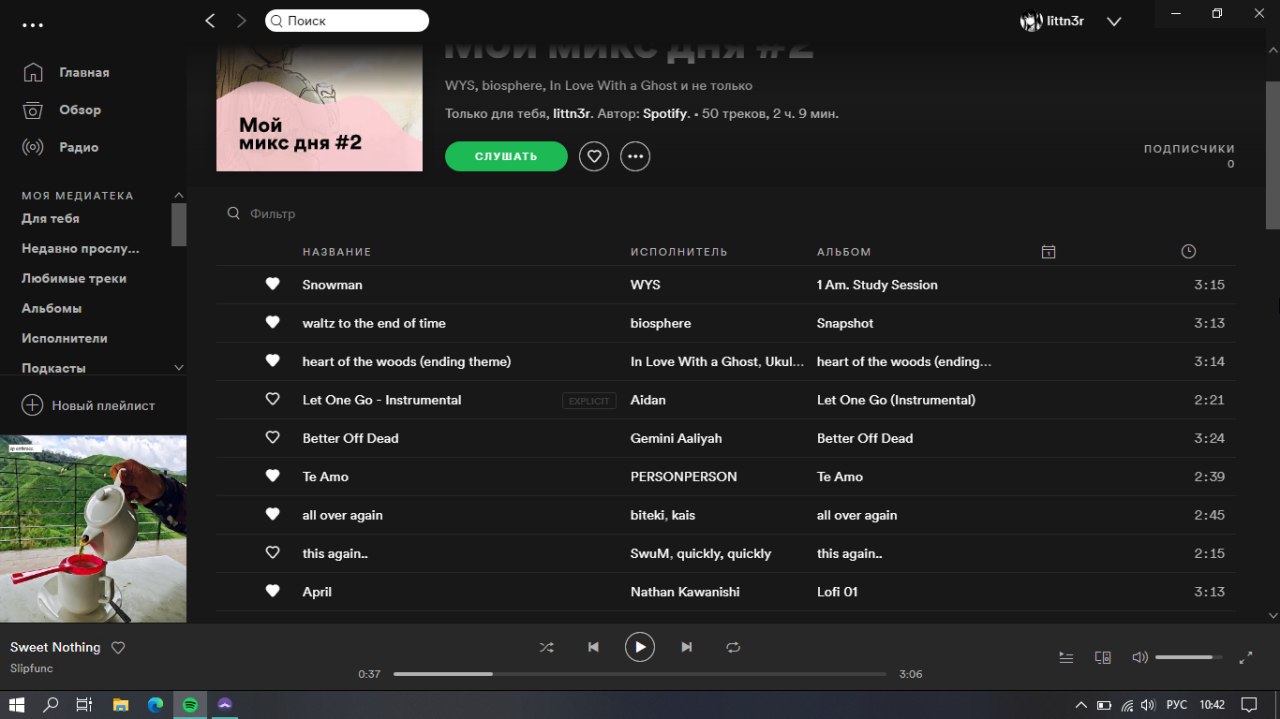Sort by the duration clock icon
Viewport: 1280px width, 719px height.
coord(1188,252)
